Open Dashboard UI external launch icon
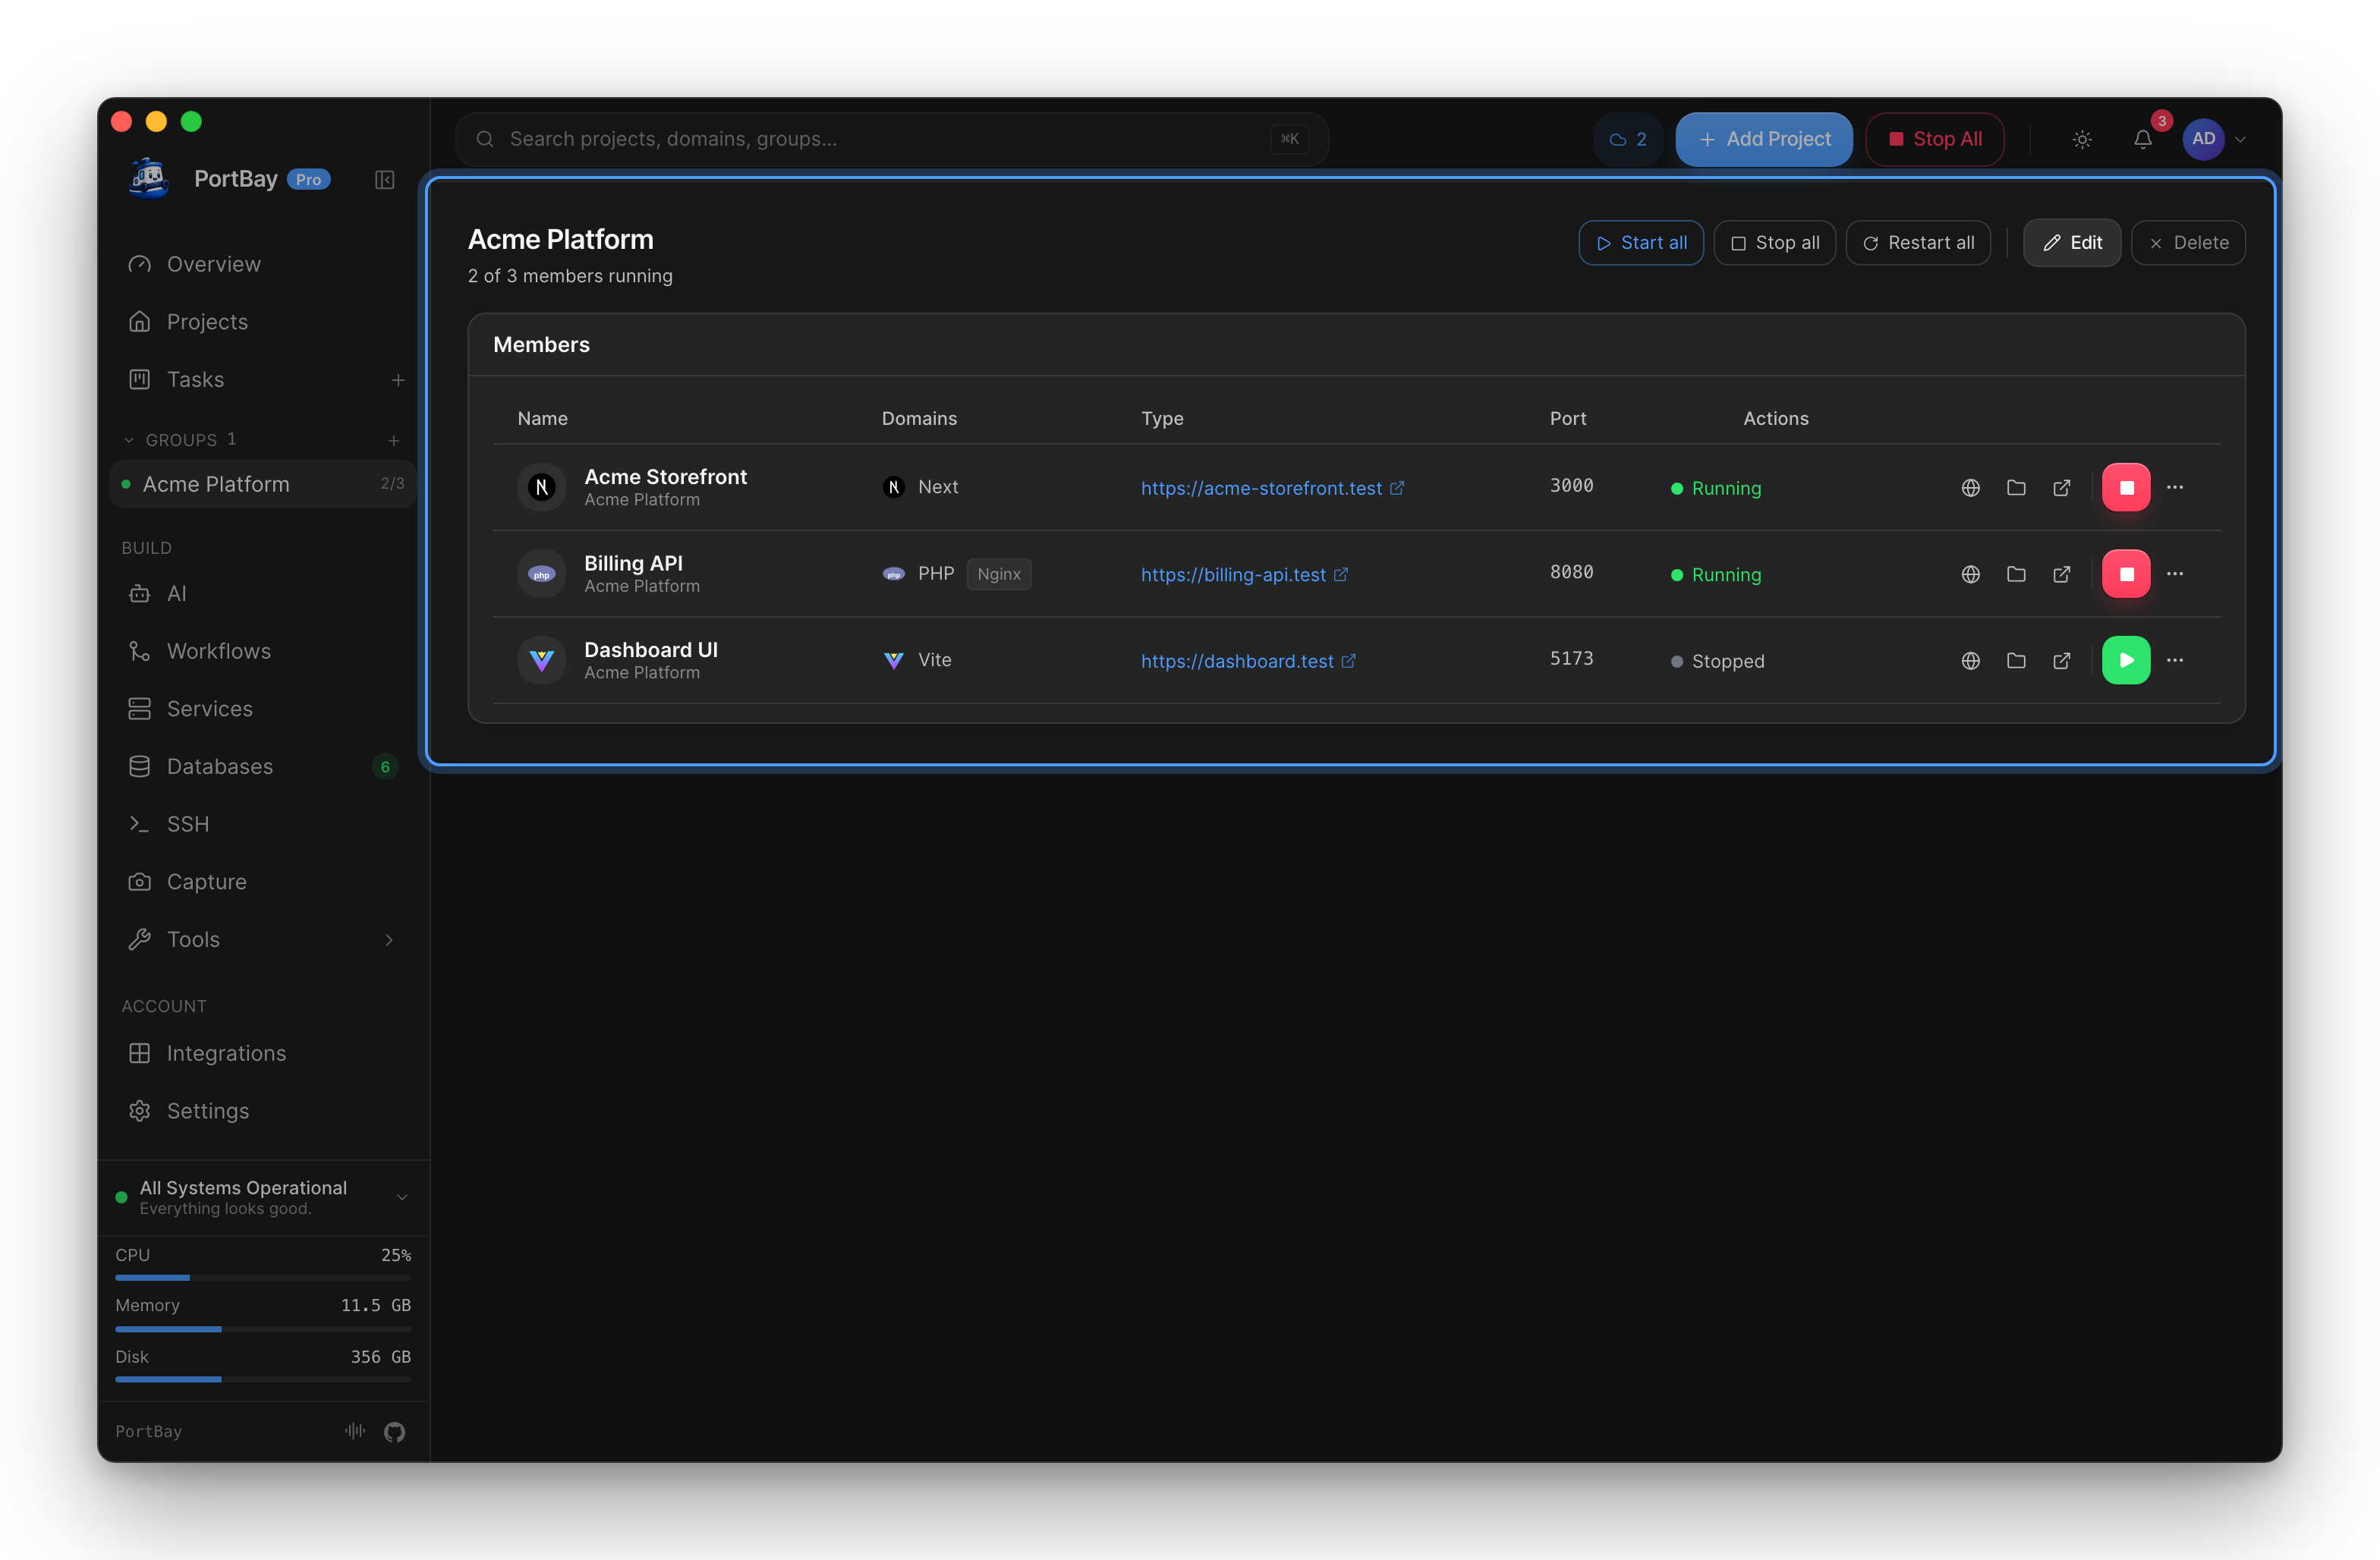The height and width of the screenshot is (1560, 2380). [2062, 660]
